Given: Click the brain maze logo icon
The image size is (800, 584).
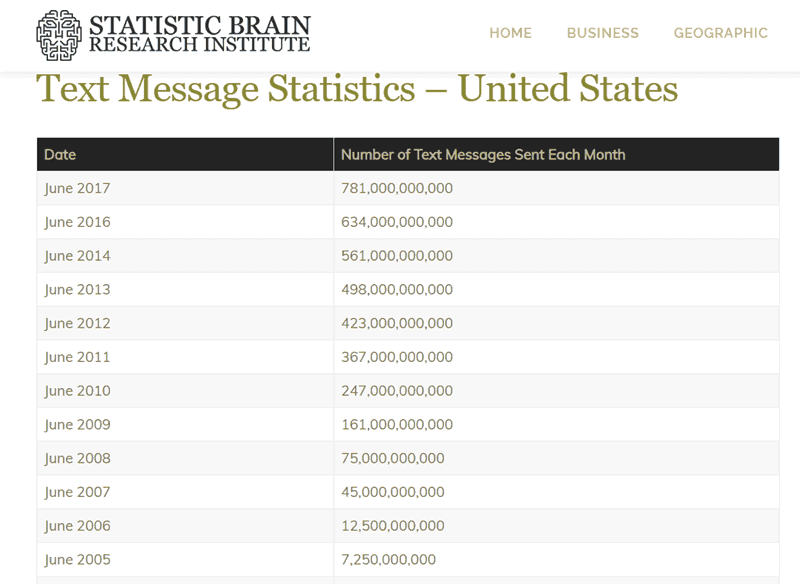Looking at the screenshot, I should (x=59, y=35).
